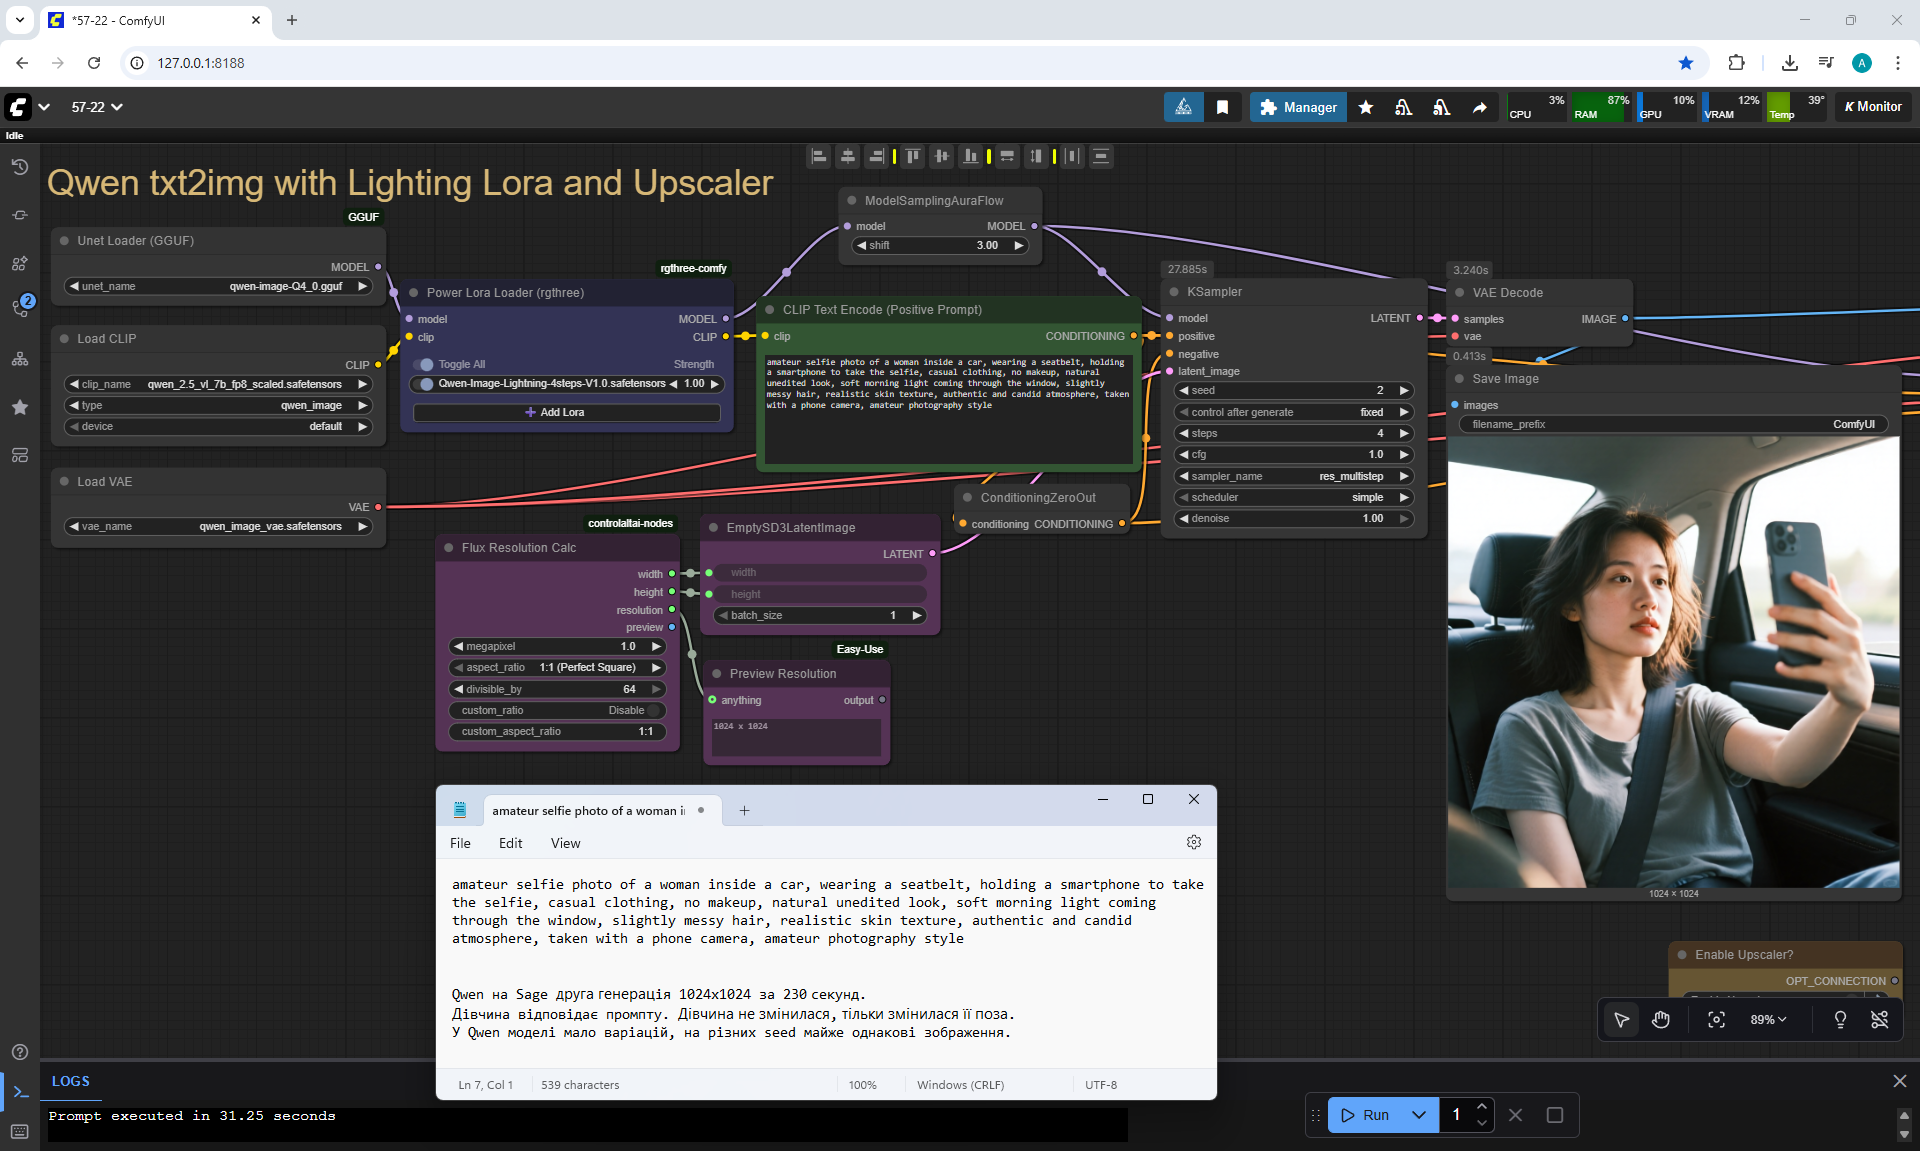Open the queue history sidebar icon
The height and width of the screenshot is (1151, 1920).
point(19,167)
